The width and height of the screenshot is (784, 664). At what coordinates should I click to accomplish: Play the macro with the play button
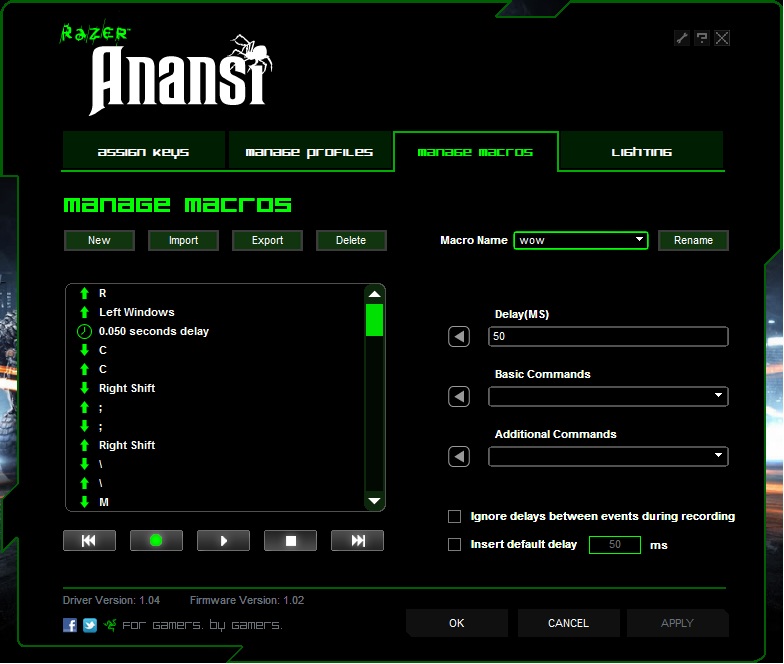pyautogui.click(x=224, y=540)
